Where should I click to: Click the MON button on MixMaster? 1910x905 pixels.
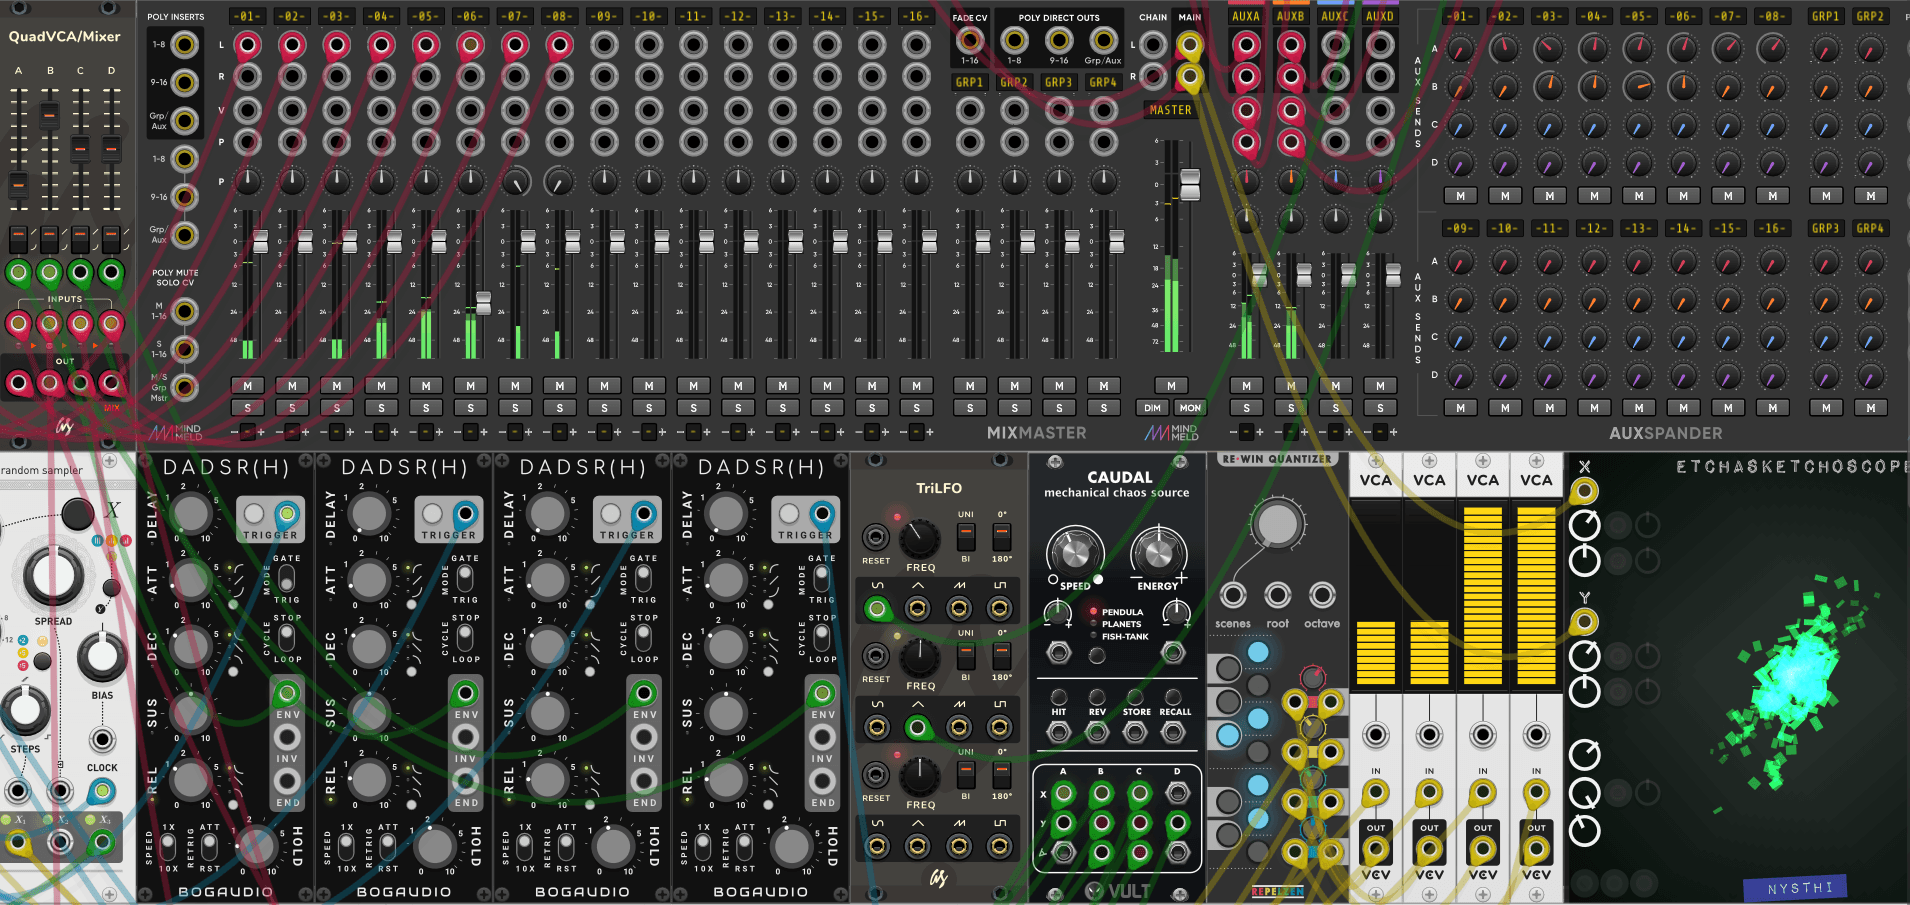(x=1189, y=408)
